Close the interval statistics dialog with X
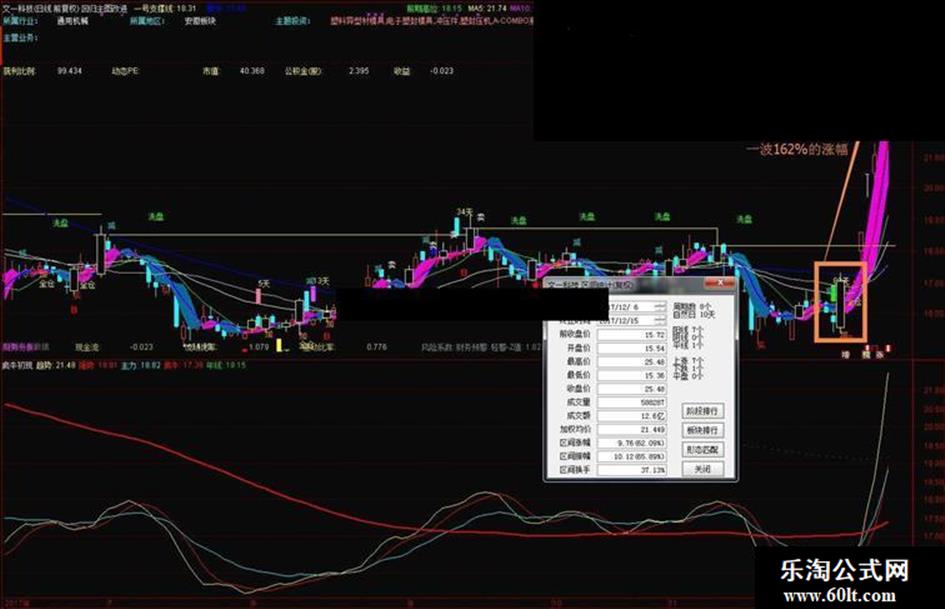945x609 pixels. (719, 283)
